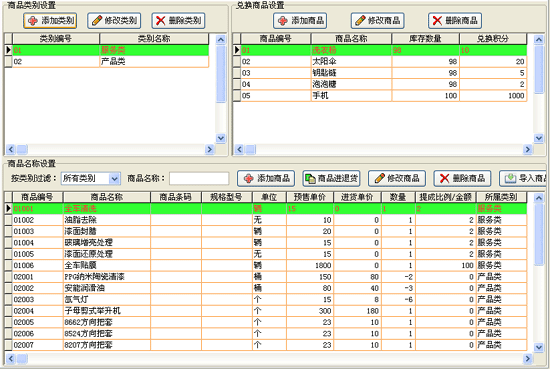This screenshot has height=369, width=550.
Task: Click the 修改商品 button in product panel
Action: (x=397, y=179)
